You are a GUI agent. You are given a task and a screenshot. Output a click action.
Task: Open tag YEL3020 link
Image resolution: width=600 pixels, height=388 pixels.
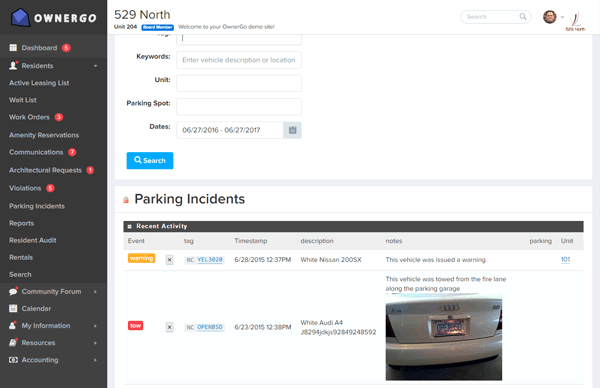pos(210,259)
